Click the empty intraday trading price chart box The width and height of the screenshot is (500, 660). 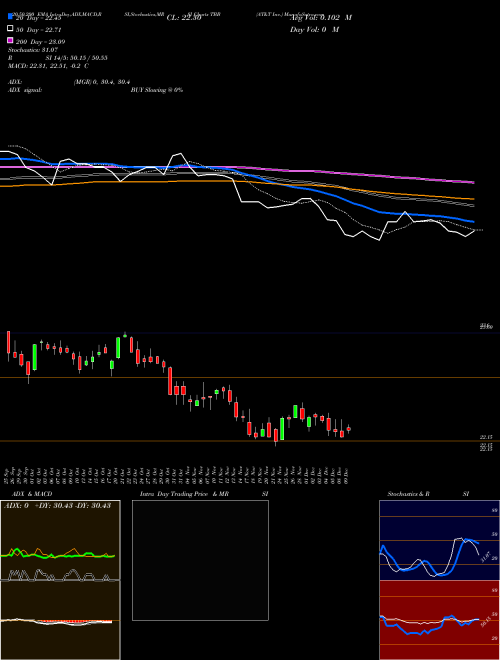point(200,560)
